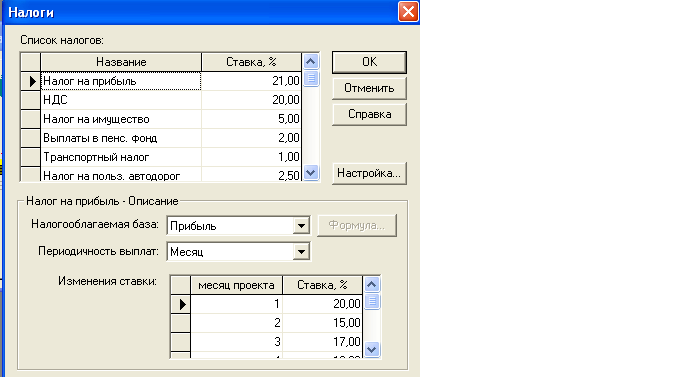Screen dimensions: 683x384
Task: Click row selector of month 1
Action: 180,304
